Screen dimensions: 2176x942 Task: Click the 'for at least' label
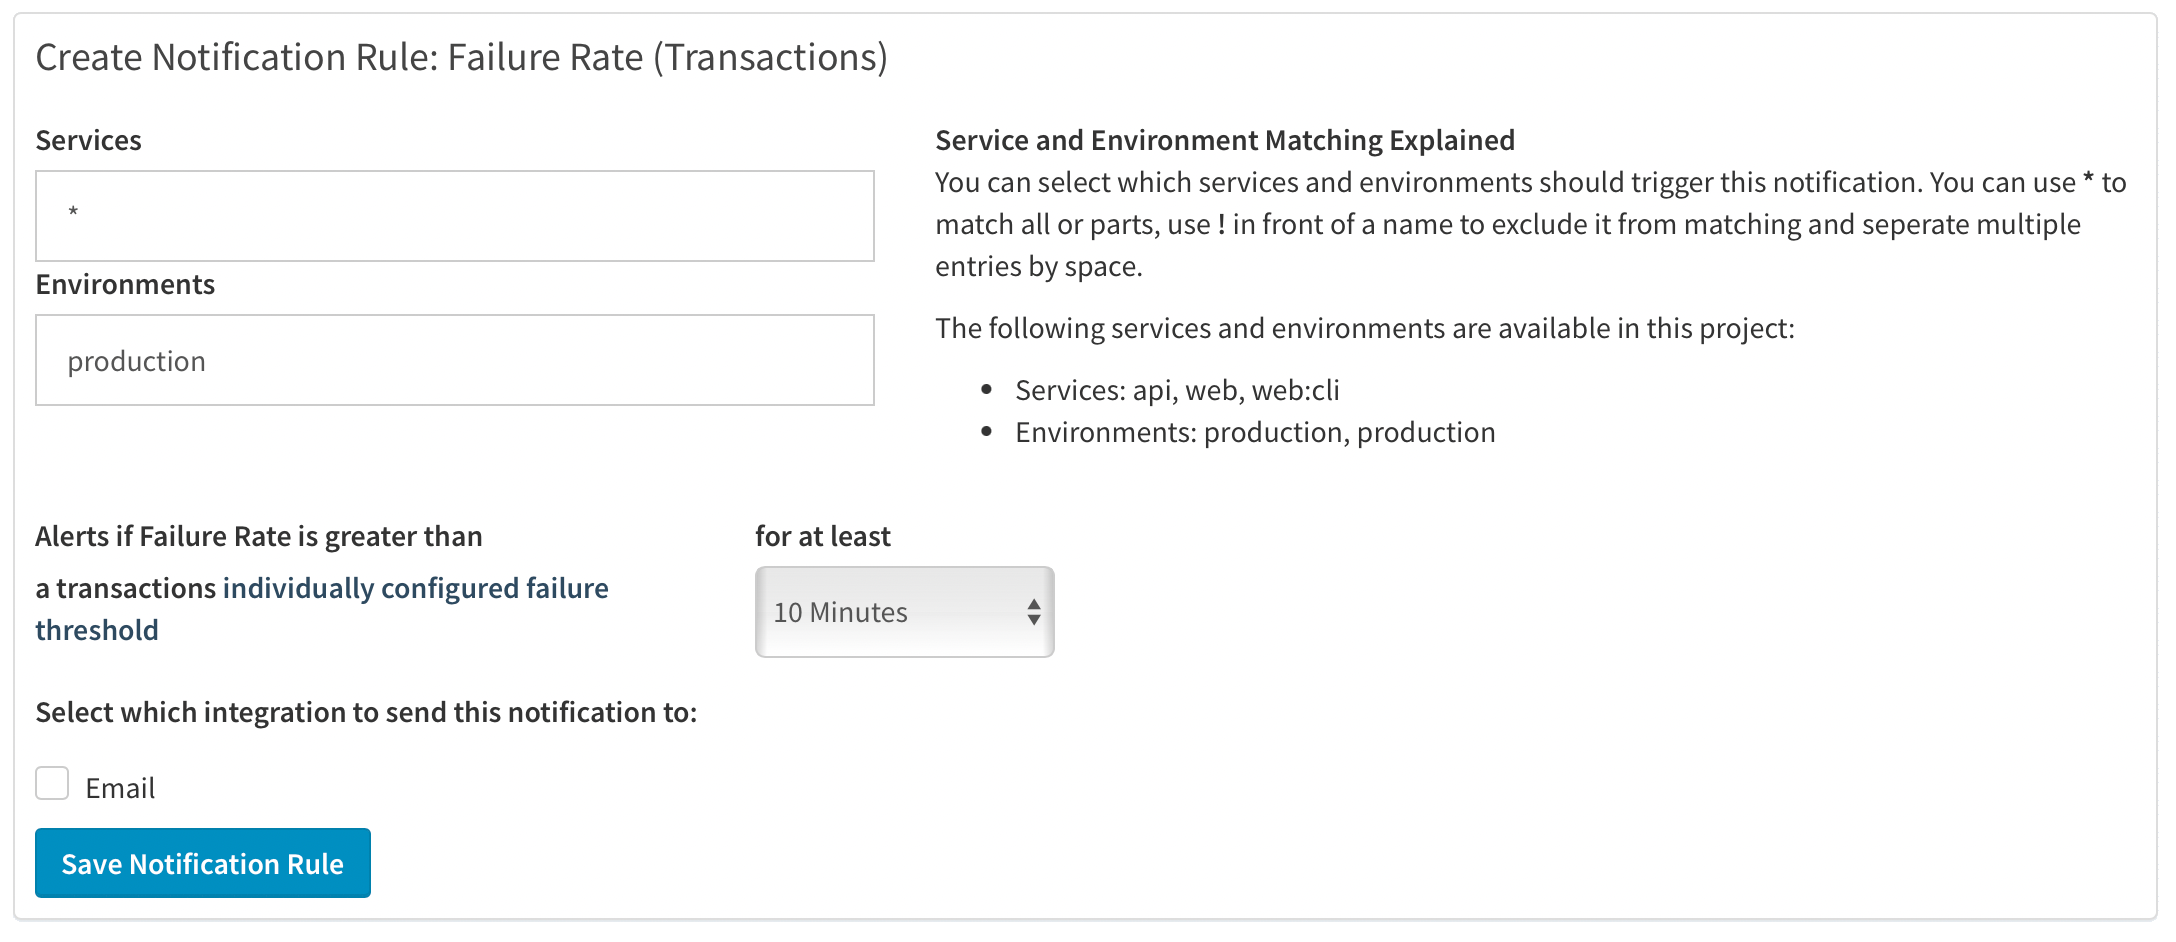(x=823, y=536)
